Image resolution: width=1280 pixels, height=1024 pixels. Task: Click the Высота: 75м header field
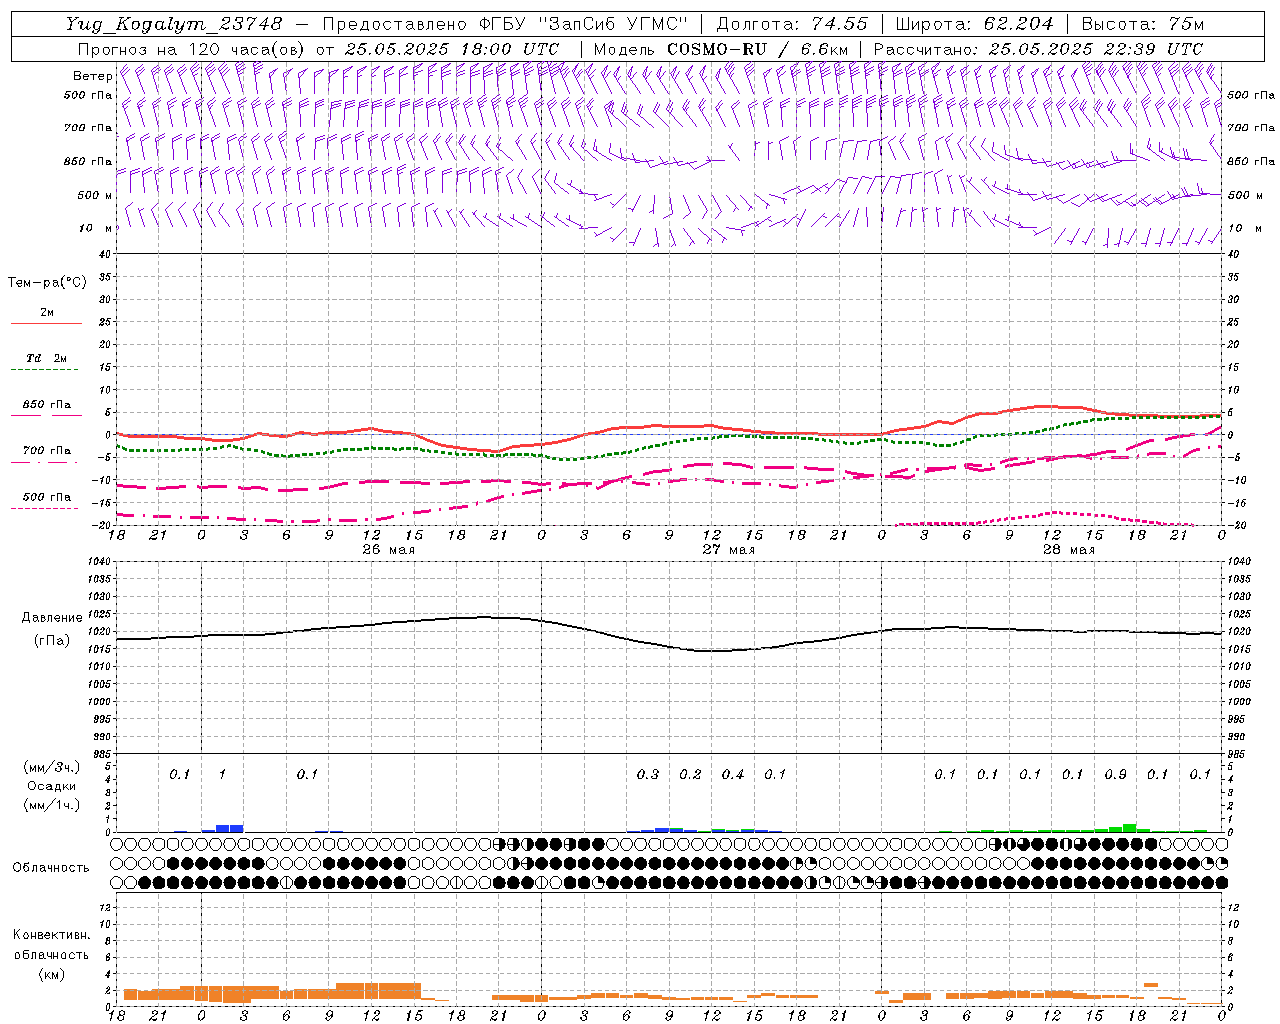(x=1142, y=24)
